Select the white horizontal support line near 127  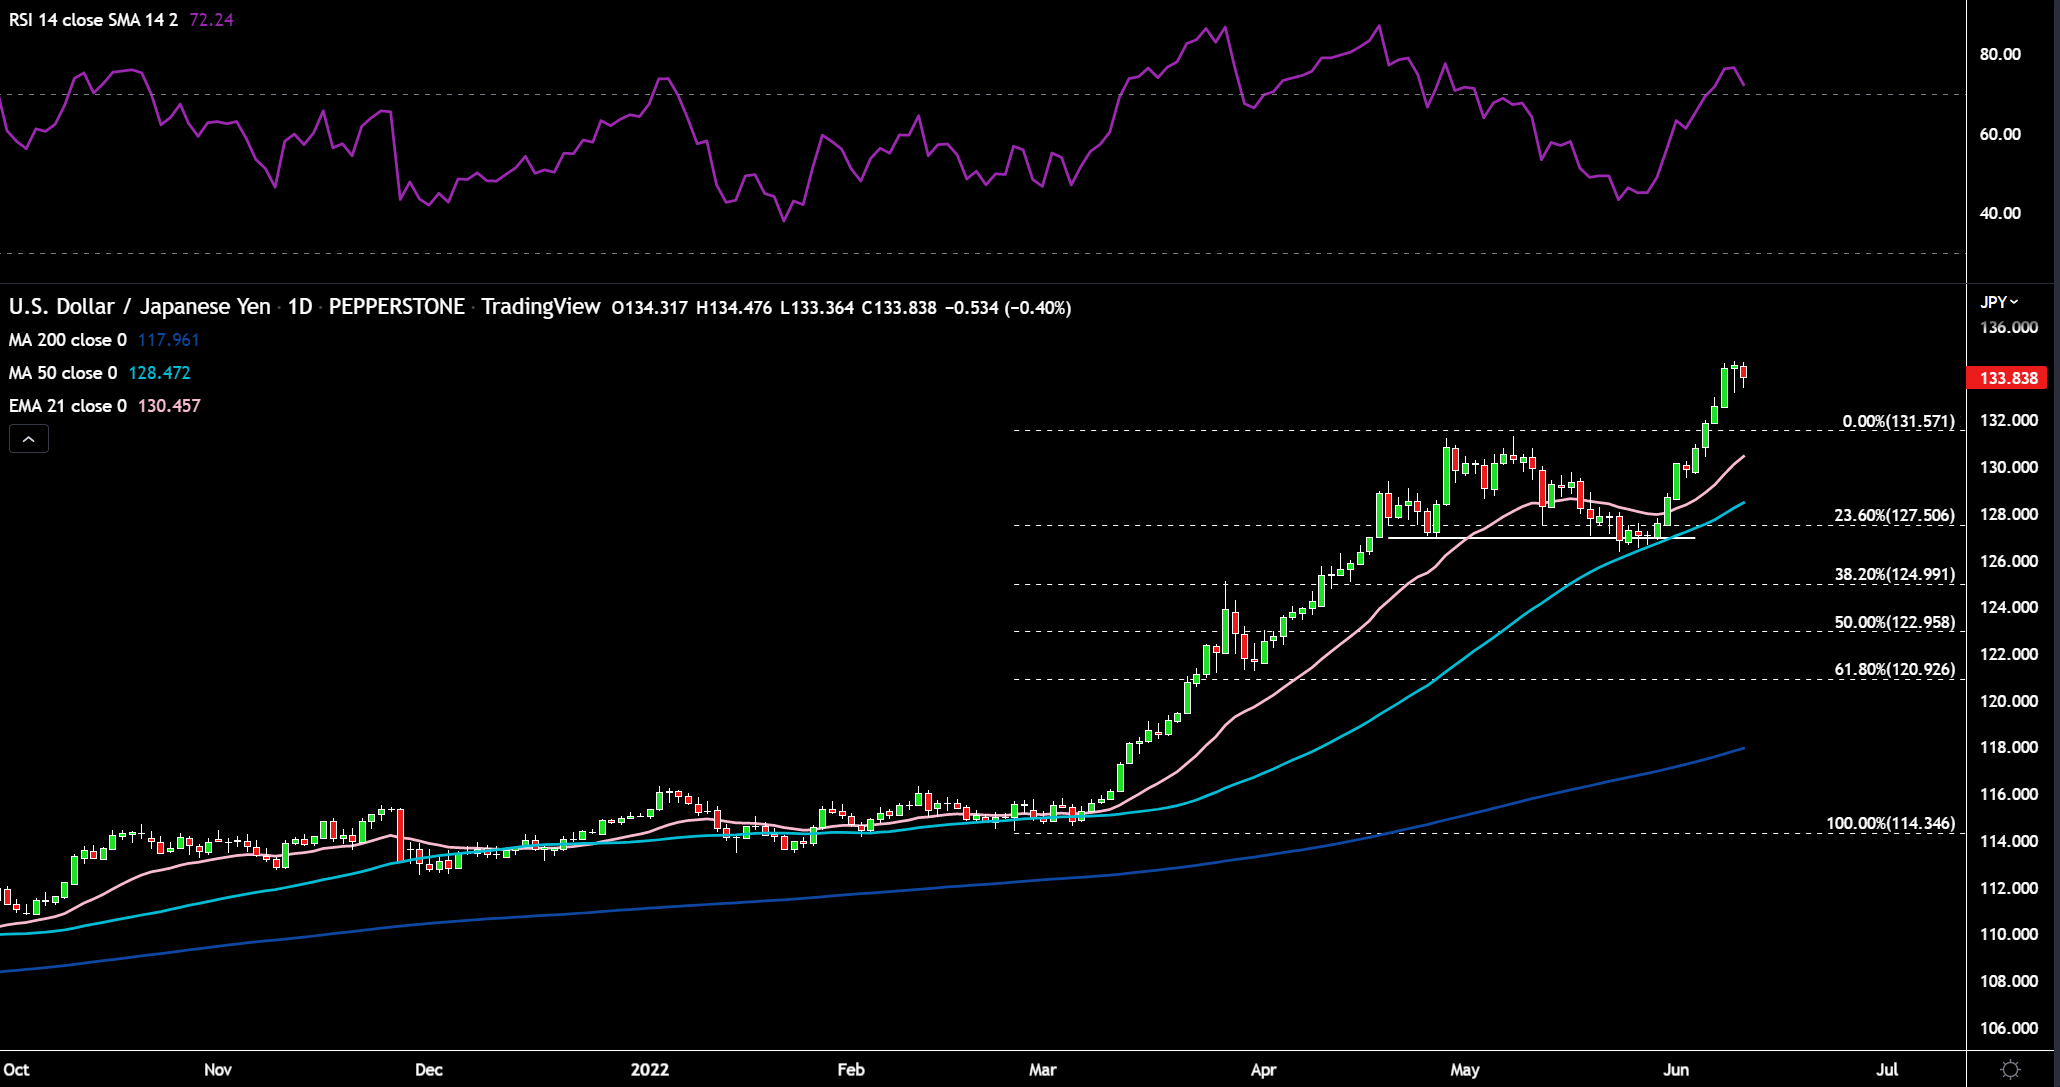pos(1541,538)
